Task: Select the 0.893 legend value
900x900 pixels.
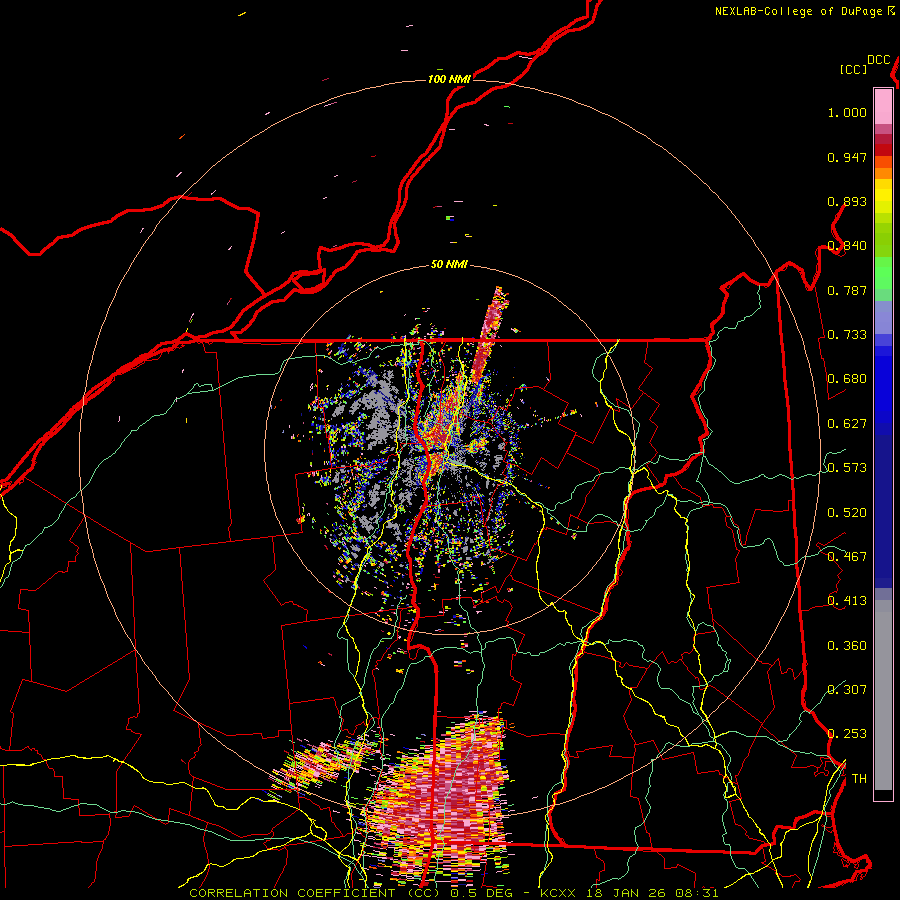Action: (x=847, y=201)
